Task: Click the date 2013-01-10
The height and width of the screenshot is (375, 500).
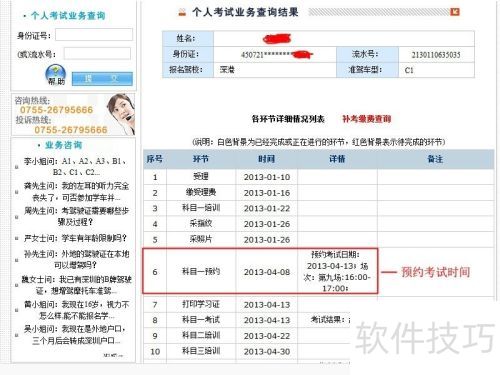Action: coord(267,177)
